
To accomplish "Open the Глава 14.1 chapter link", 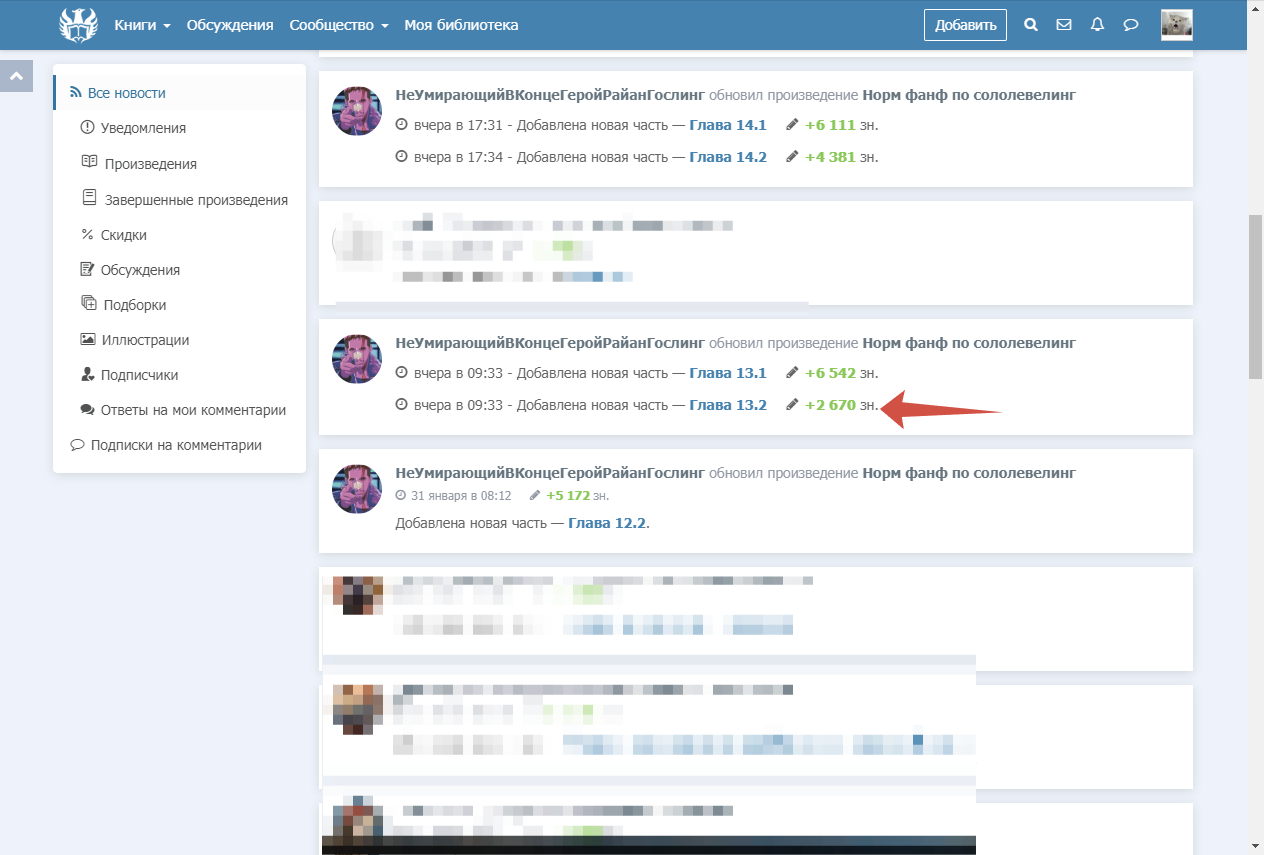I will pos(728,125).
